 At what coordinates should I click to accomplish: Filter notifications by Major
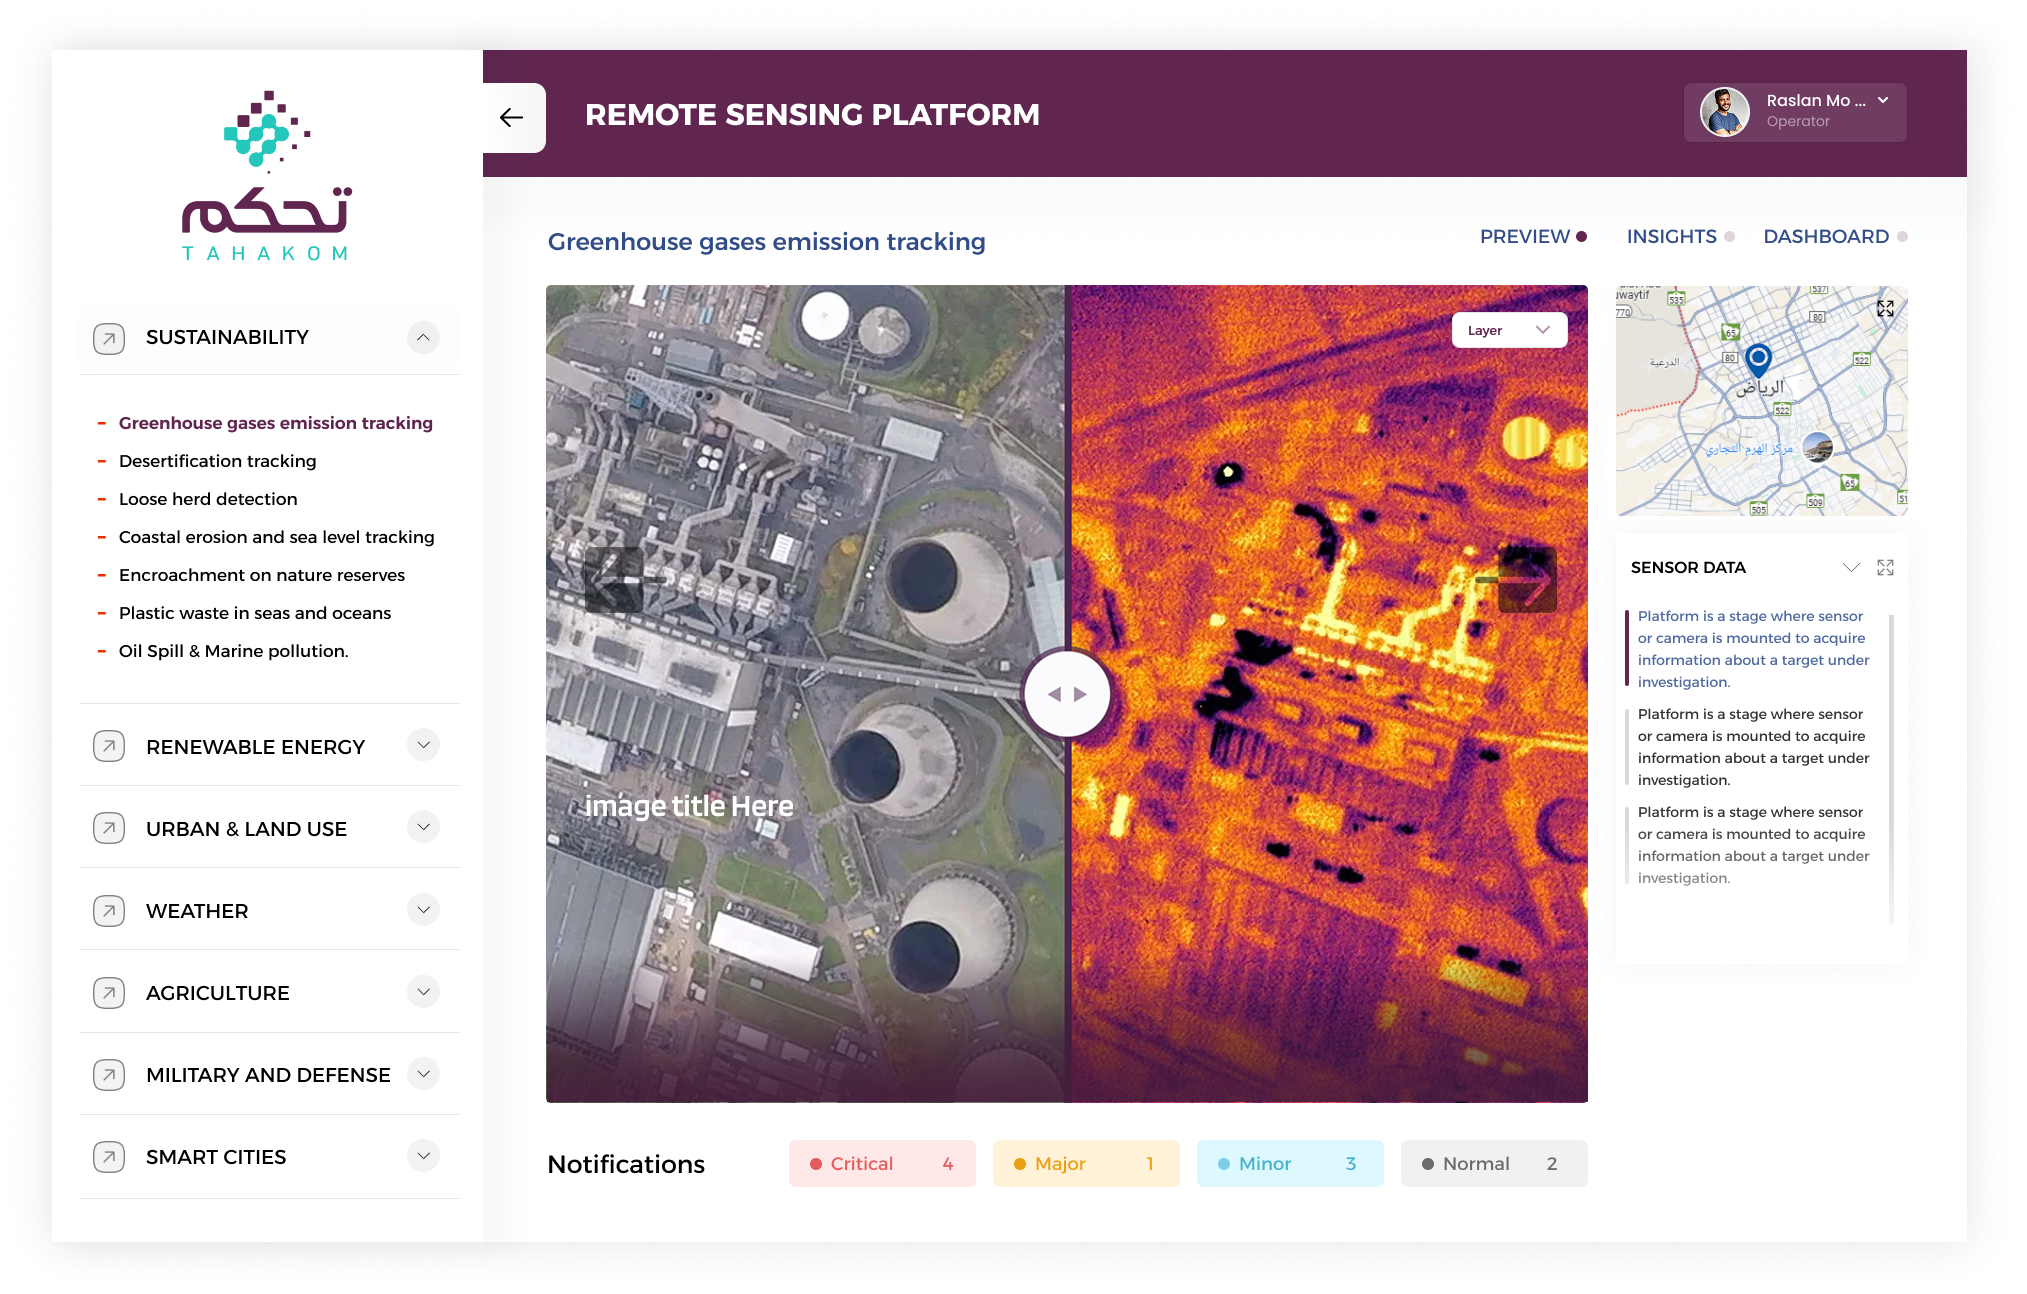[x=1086, y=1164]
